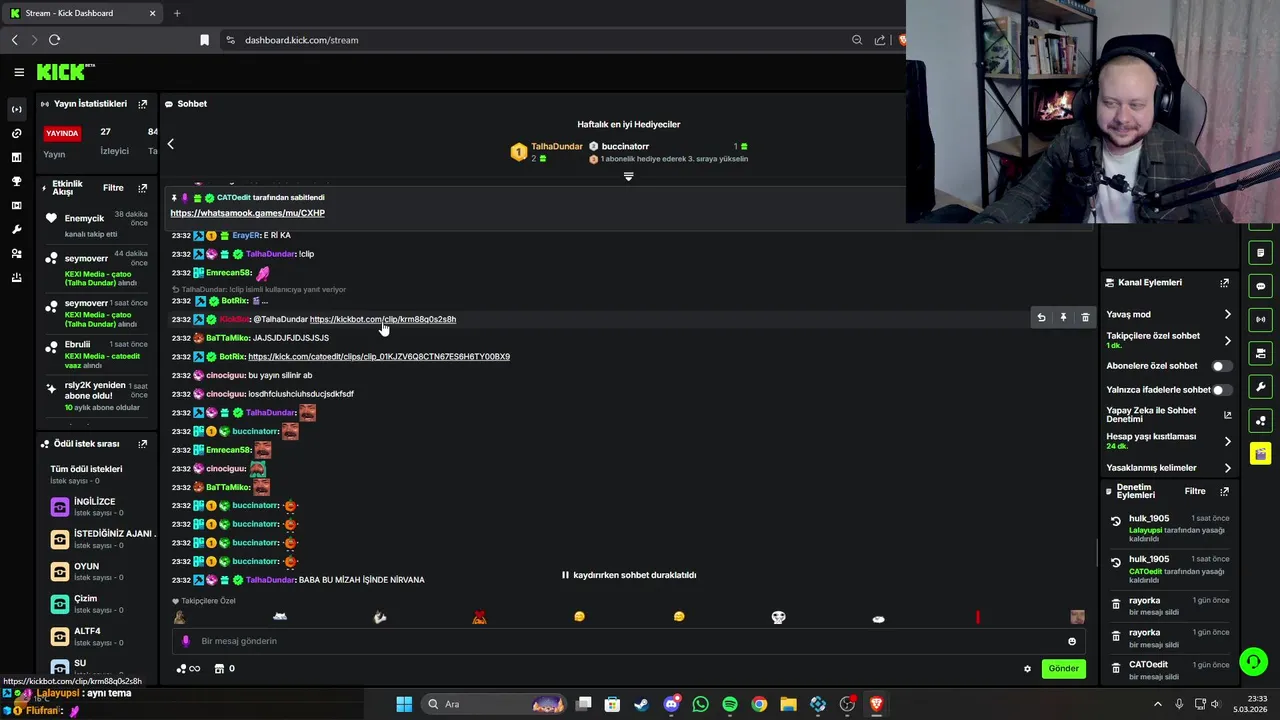This screenshot has height=720, width=1280.
Task: Pop out the Etkinlik Akışı panel
Action: pos(143,188)
